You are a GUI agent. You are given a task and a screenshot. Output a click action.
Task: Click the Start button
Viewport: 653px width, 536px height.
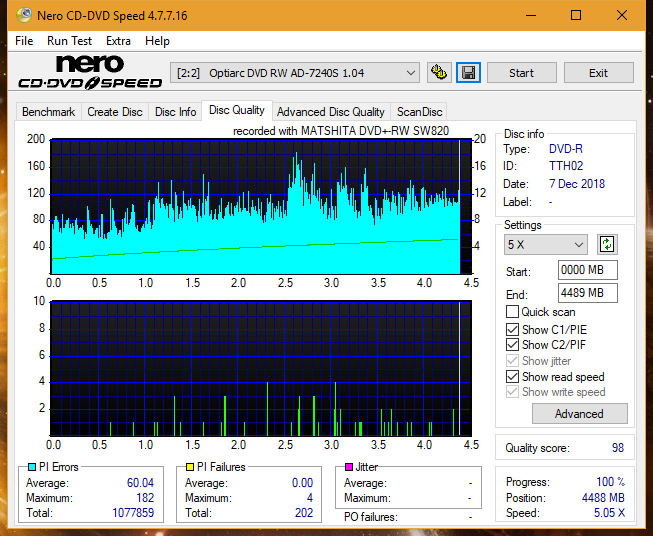(x=521, y=73)
